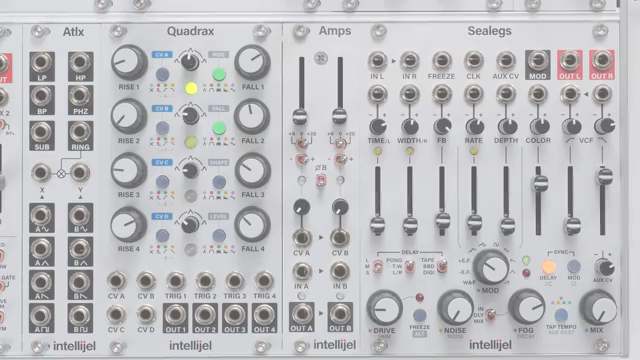Click the TRIG 4 jack on Quadrax

264,281
